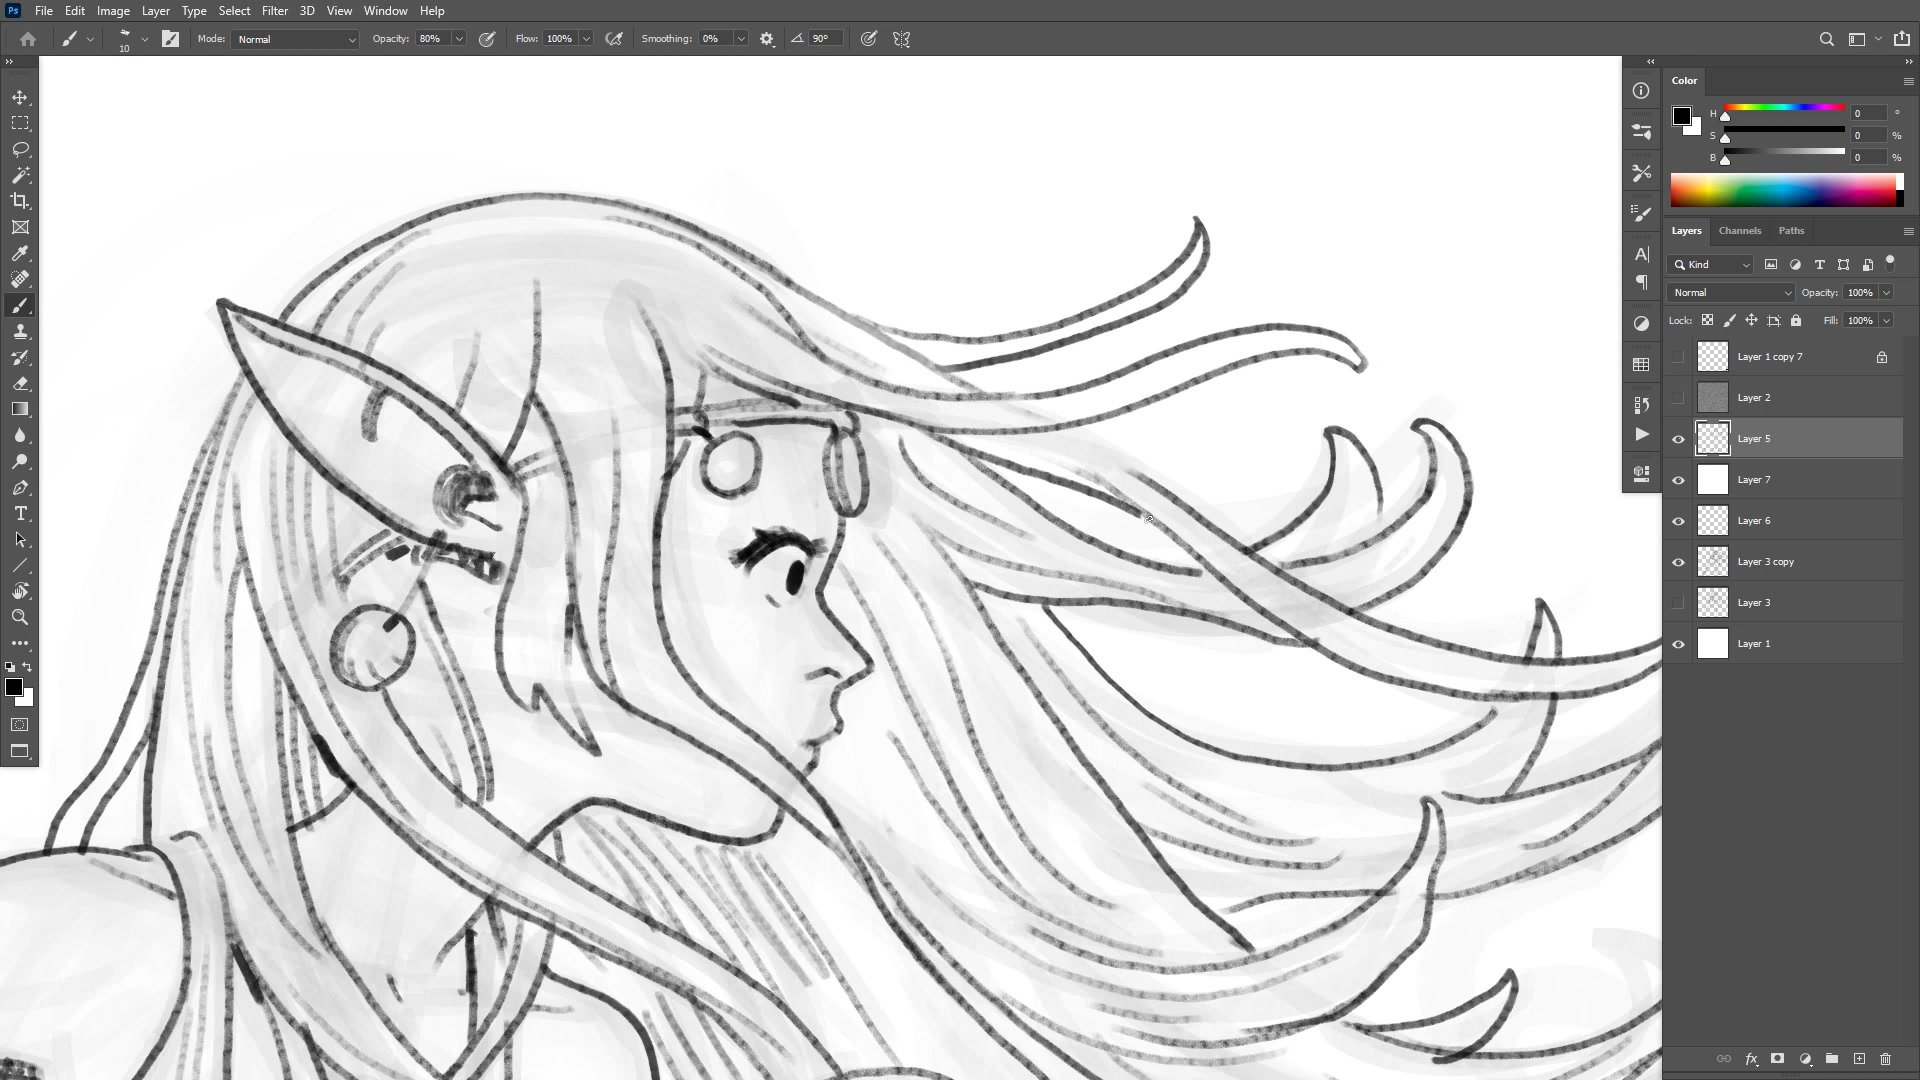Switch to the Channels tab
1920x1080 pixels.
click(x=1739, y=230)
